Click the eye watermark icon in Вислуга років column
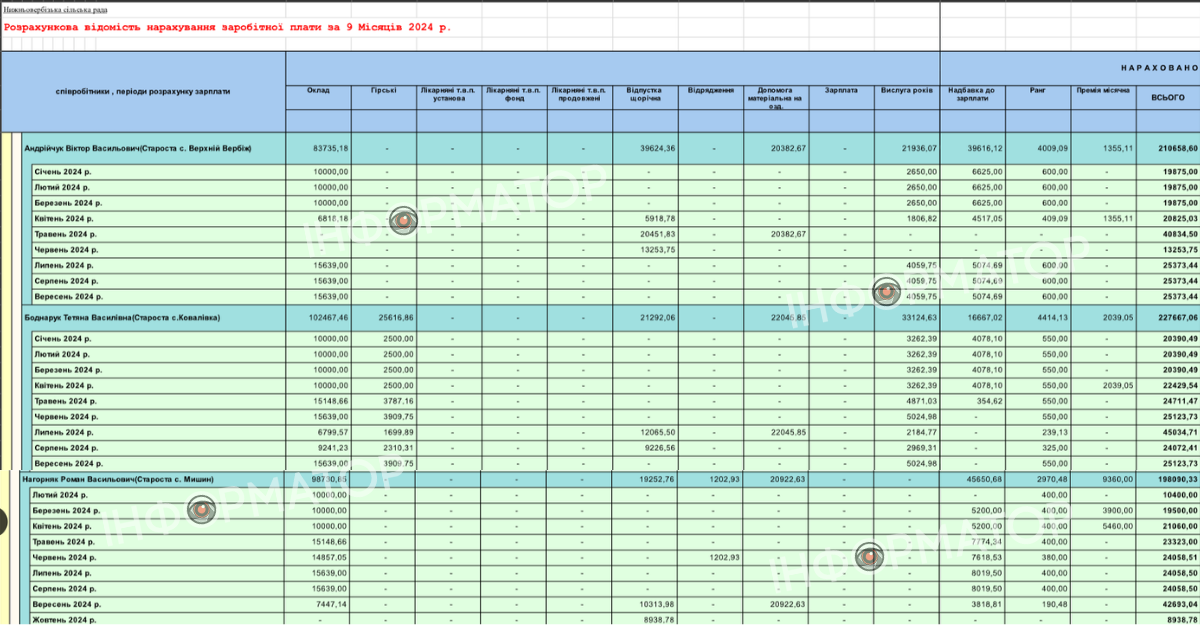The width and height of the screenshot is (1200, 626). pyautogui.click(x=887, y=292)
